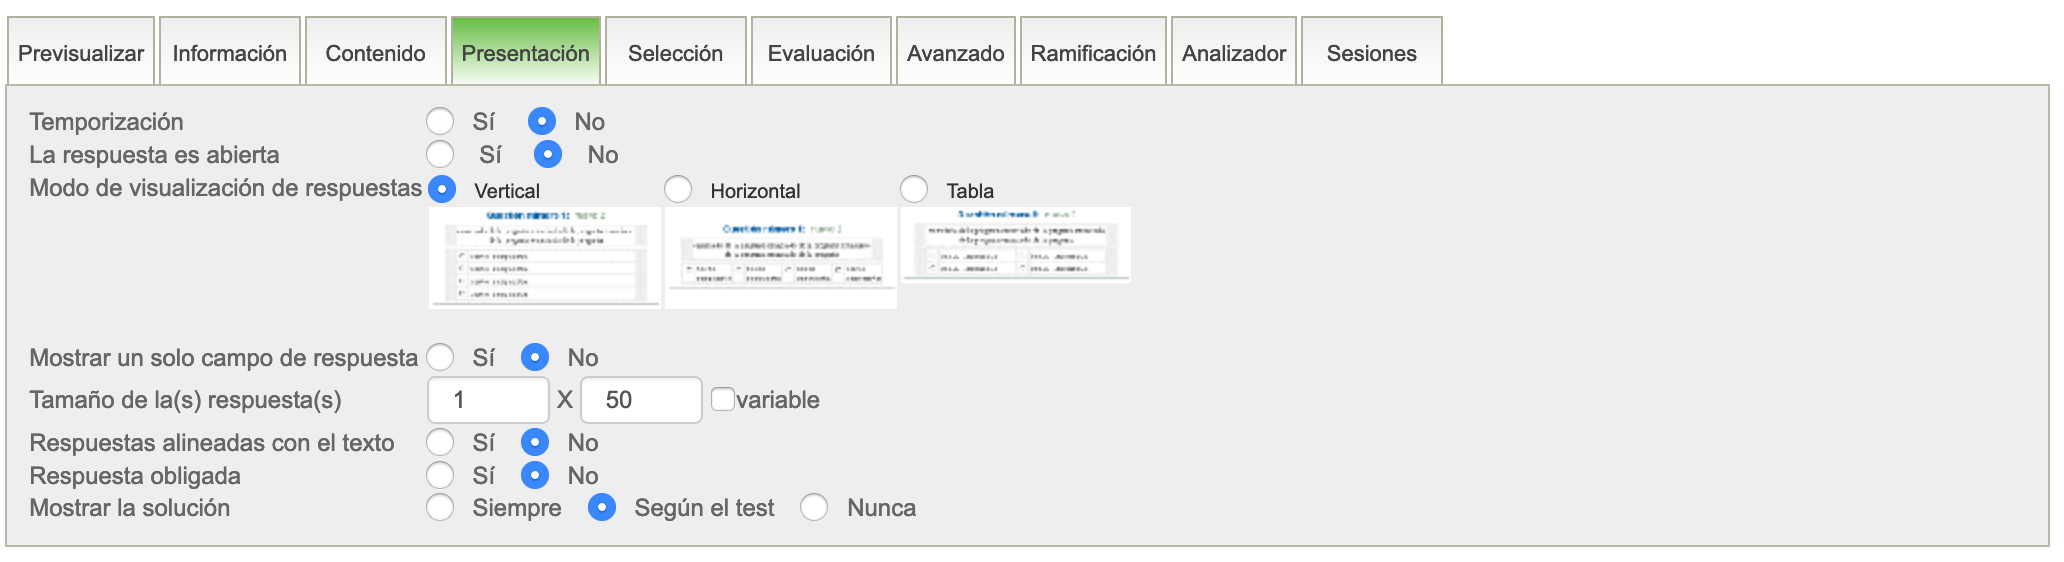Go to the Contenido tab
The image size is (2064, 562).
[375, 53]
